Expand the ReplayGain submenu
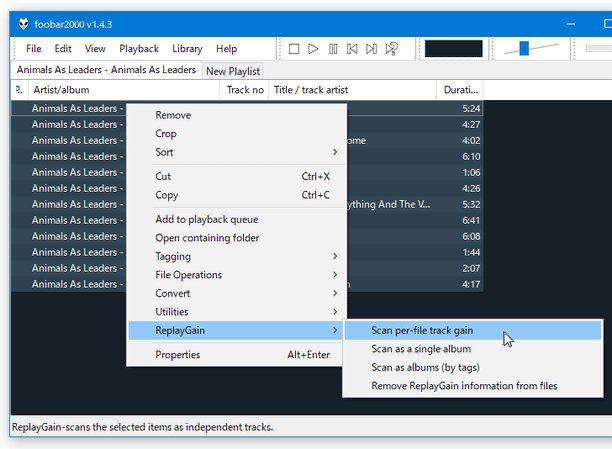Image resolution: width=612 pixels, height=449 pixels. 237,330
